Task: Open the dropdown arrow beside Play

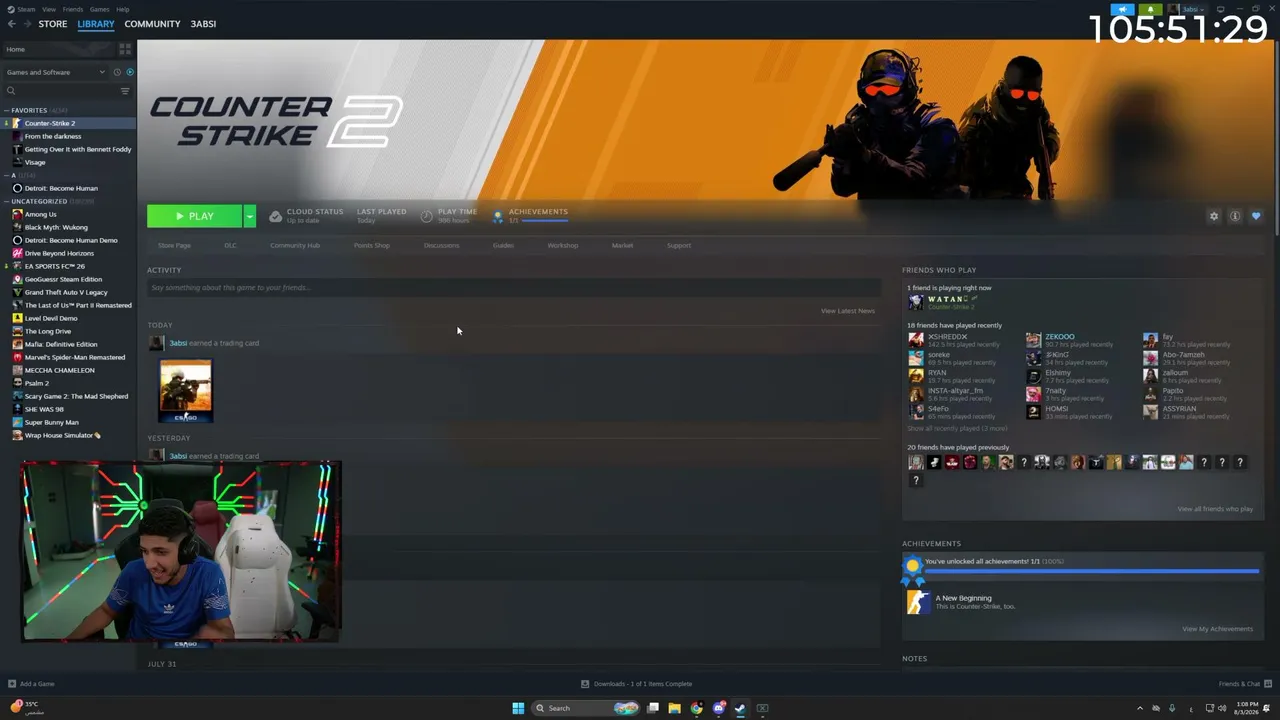Action: point(249,216)
